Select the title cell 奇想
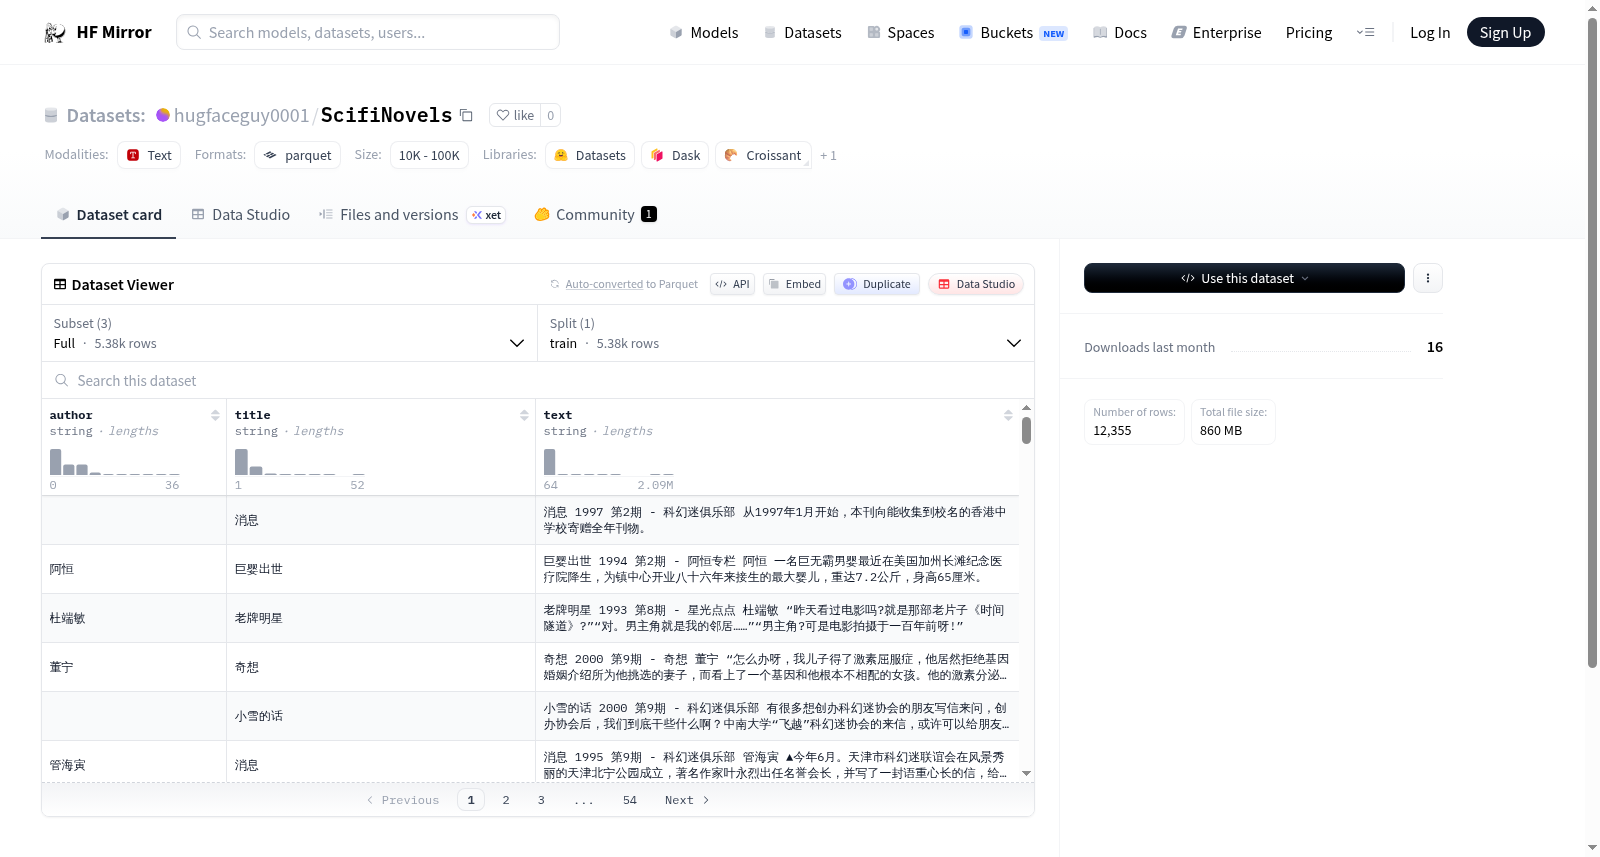 (x=381, y=667)
